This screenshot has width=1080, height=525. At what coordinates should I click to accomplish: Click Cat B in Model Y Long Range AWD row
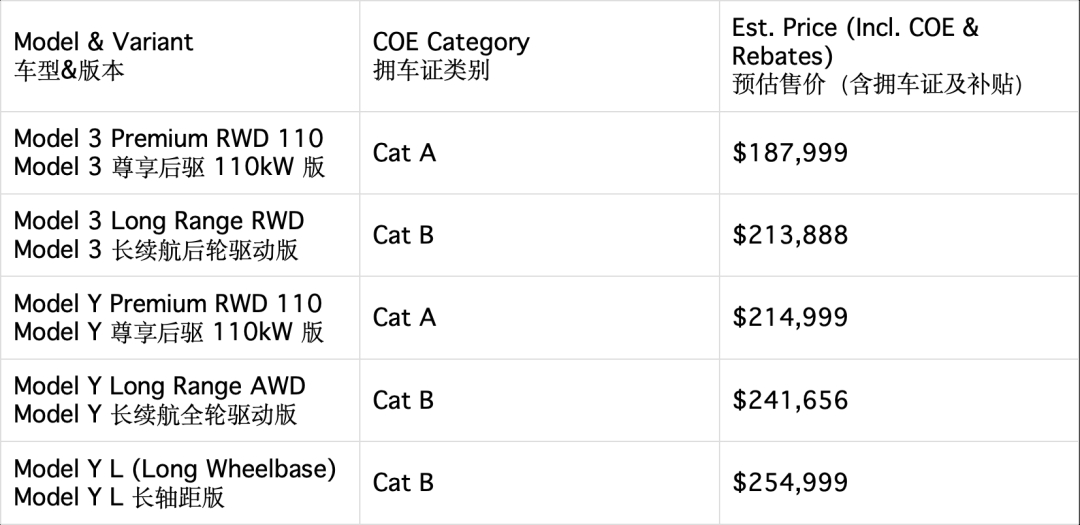coord(403,400)
